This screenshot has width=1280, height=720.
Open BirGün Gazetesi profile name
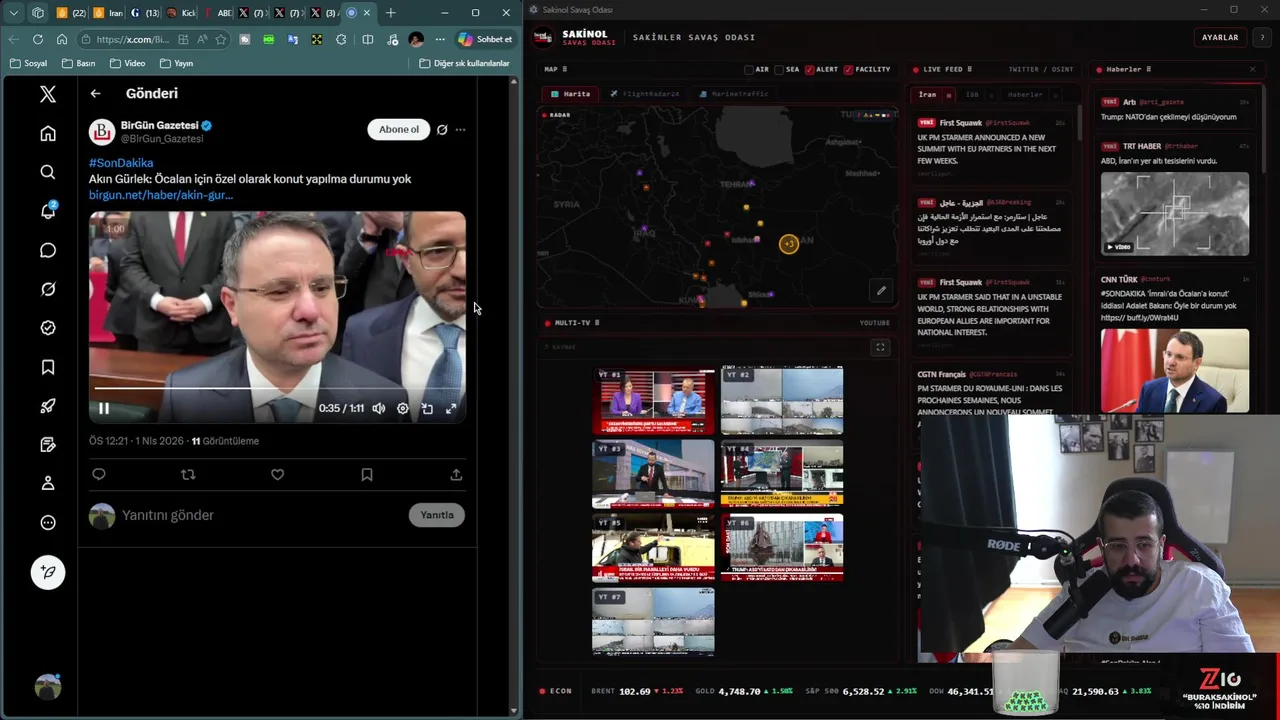click(x=160, y=125)
